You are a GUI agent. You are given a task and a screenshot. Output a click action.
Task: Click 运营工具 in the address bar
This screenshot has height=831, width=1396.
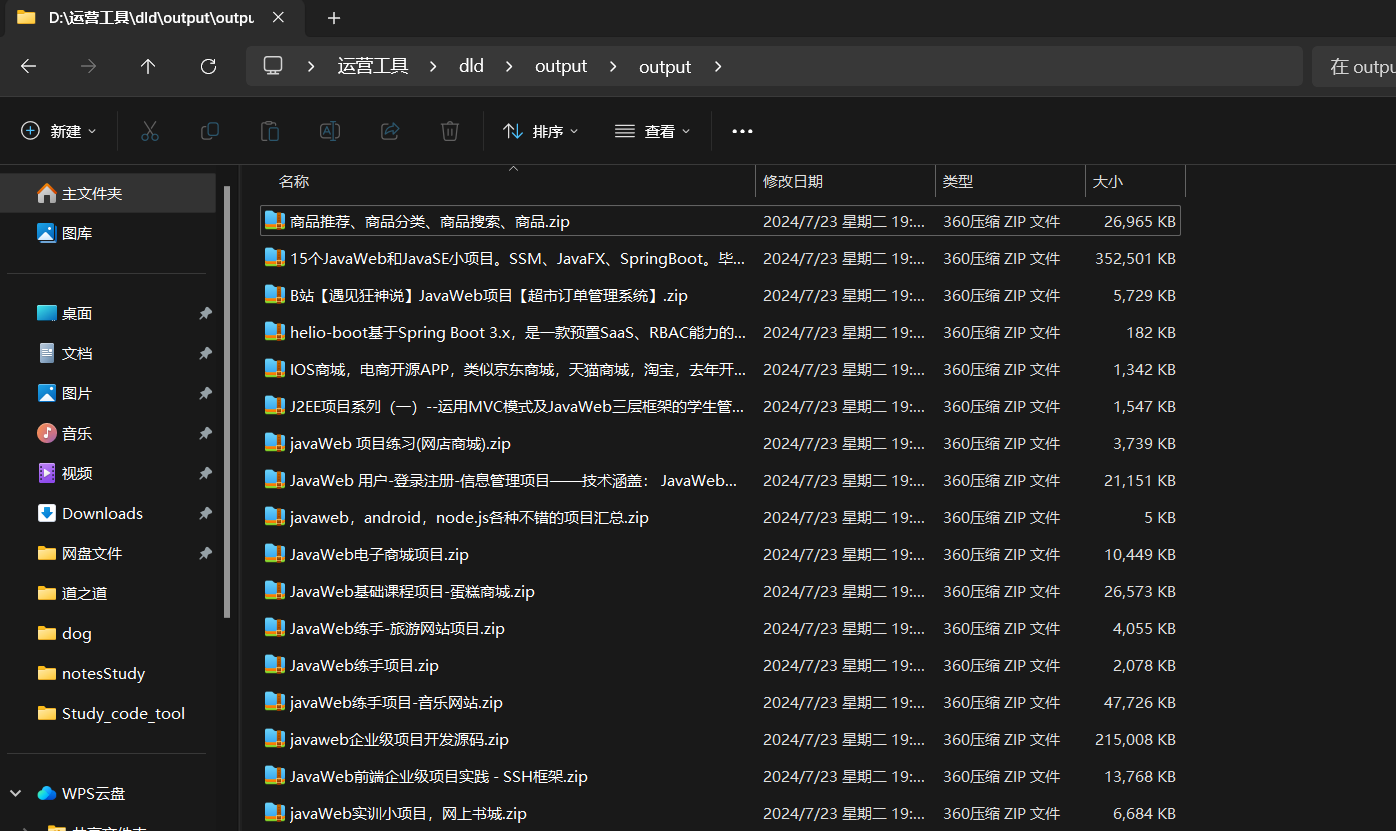tap(373, 66)
